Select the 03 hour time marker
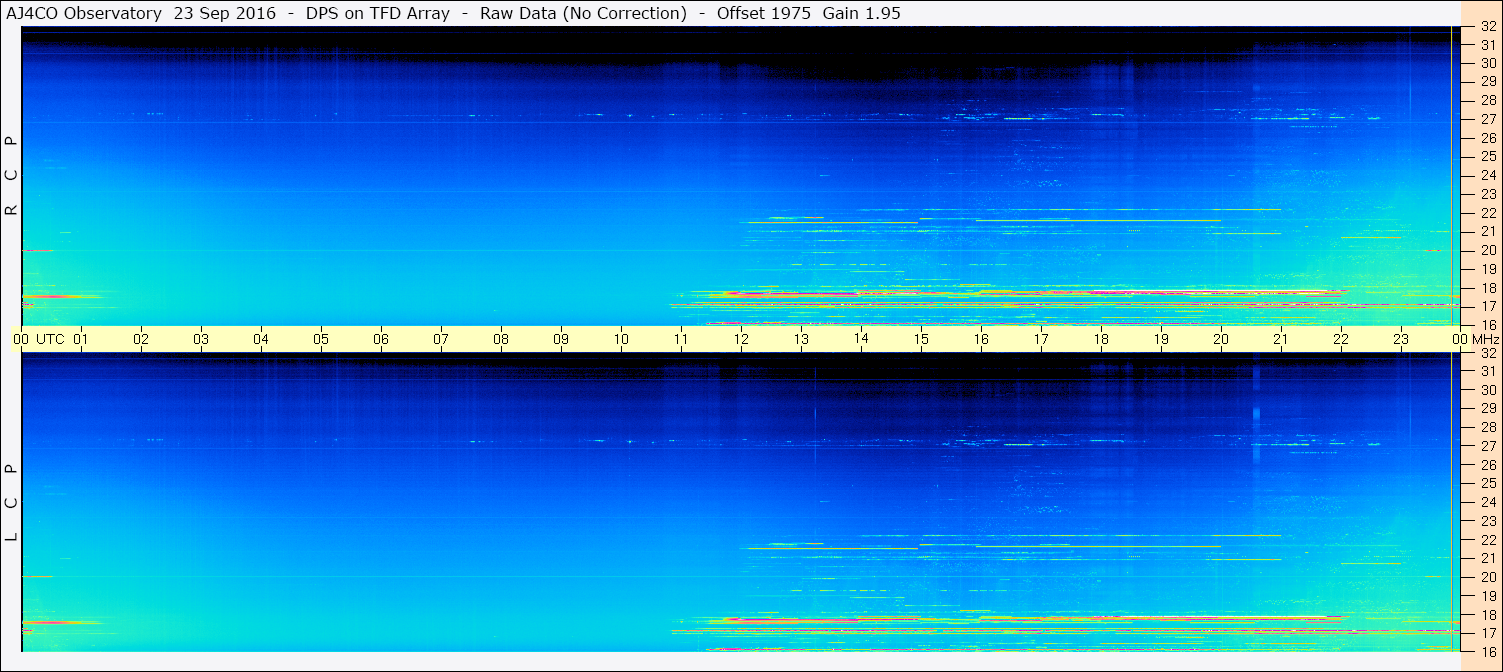The width and height of the screenshot is (1503, 672). coord(201,339)
